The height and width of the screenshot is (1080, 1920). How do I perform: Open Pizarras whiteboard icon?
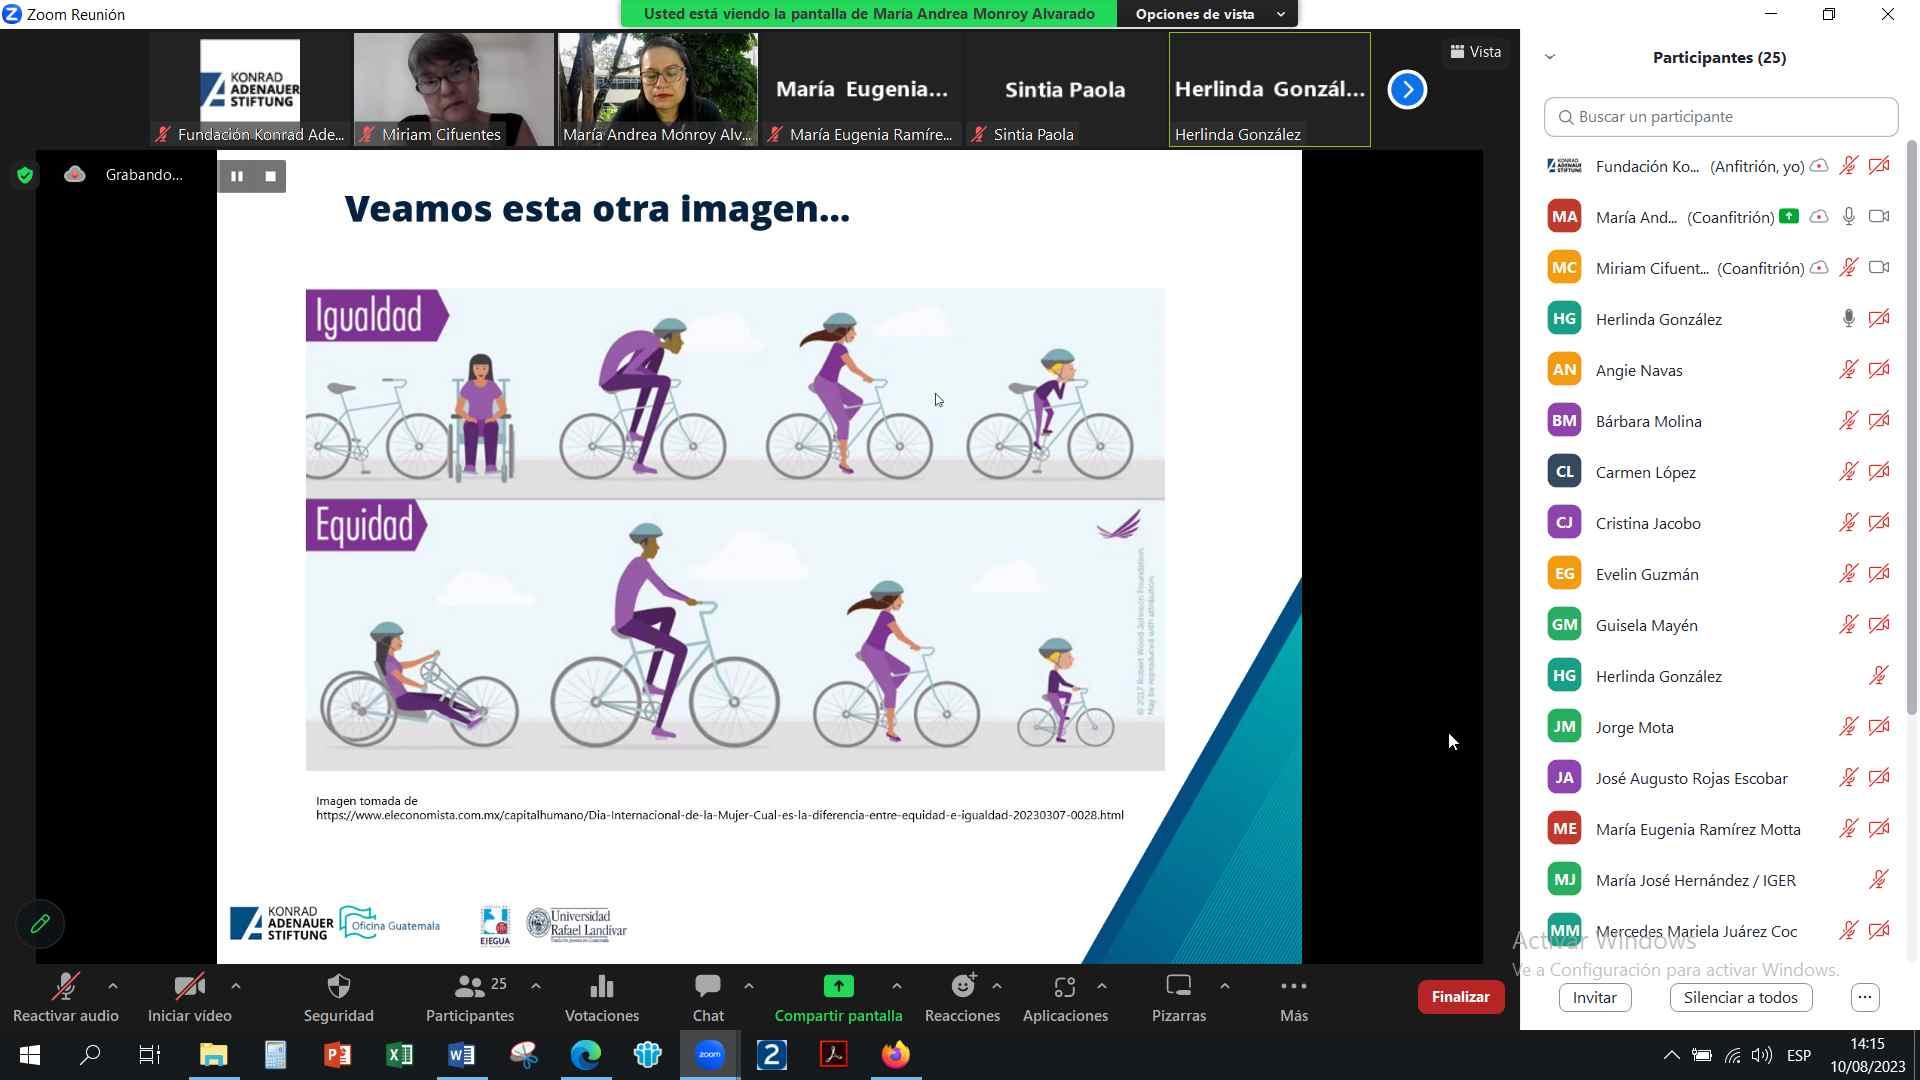click(1178, 987)
